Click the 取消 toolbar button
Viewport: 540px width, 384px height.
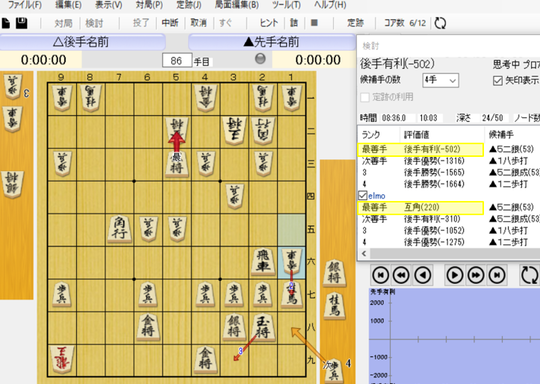(x=199, y=23)
